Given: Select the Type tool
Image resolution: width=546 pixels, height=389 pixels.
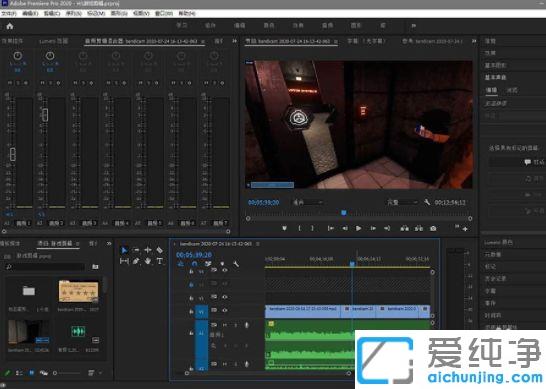Looking at the screenshot, I should point(159,261).
